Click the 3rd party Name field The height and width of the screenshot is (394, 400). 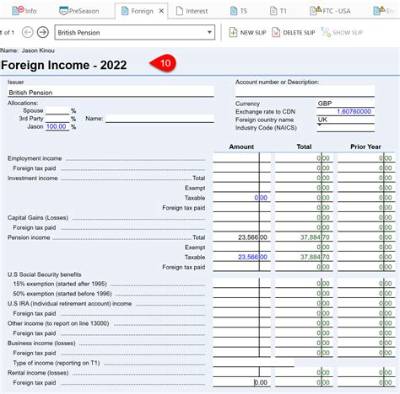coord(160,118)
